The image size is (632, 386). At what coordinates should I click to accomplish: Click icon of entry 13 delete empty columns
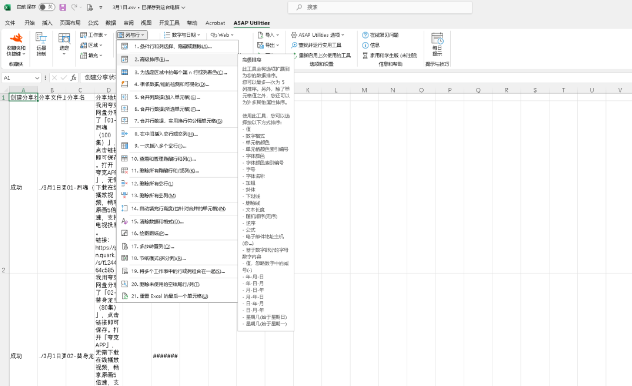[125, 195]
